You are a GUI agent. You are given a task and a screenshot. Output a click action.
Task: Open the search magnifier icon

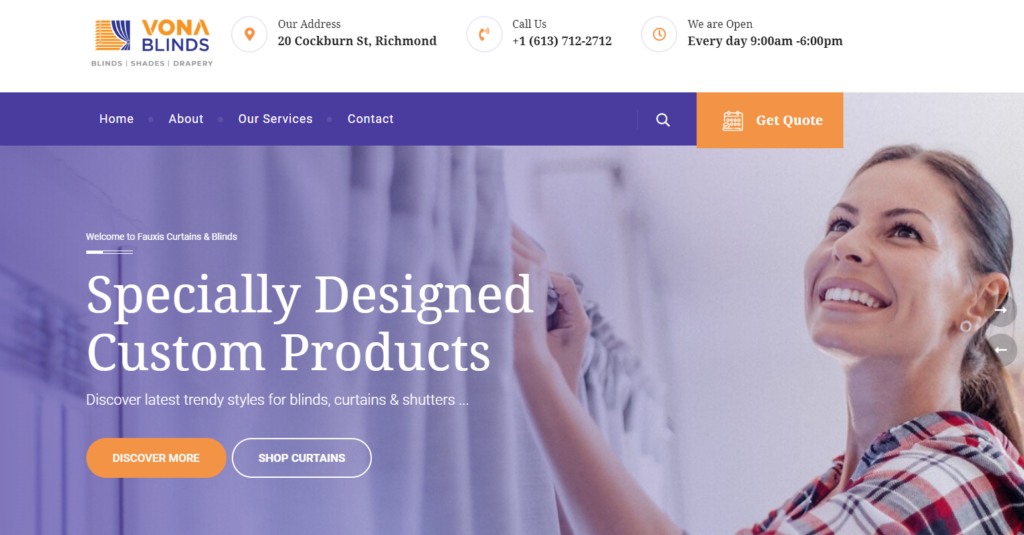click(663, 120)
